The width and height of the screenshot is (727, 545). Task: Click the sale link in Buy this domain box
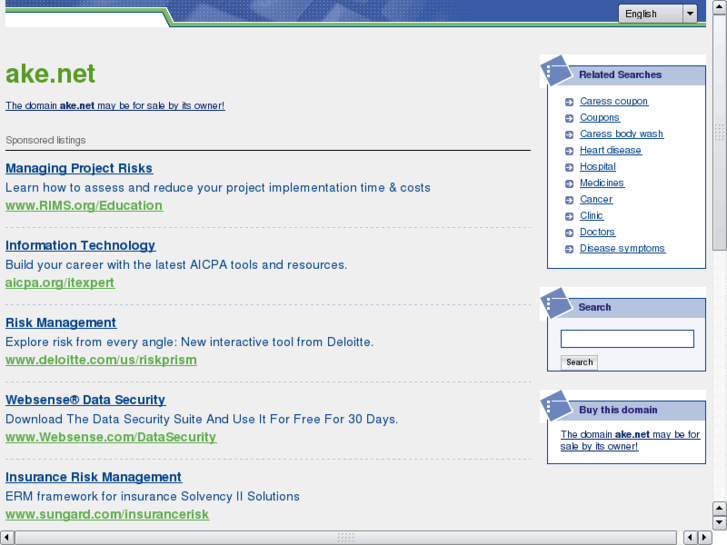click(x=630, y=440)
